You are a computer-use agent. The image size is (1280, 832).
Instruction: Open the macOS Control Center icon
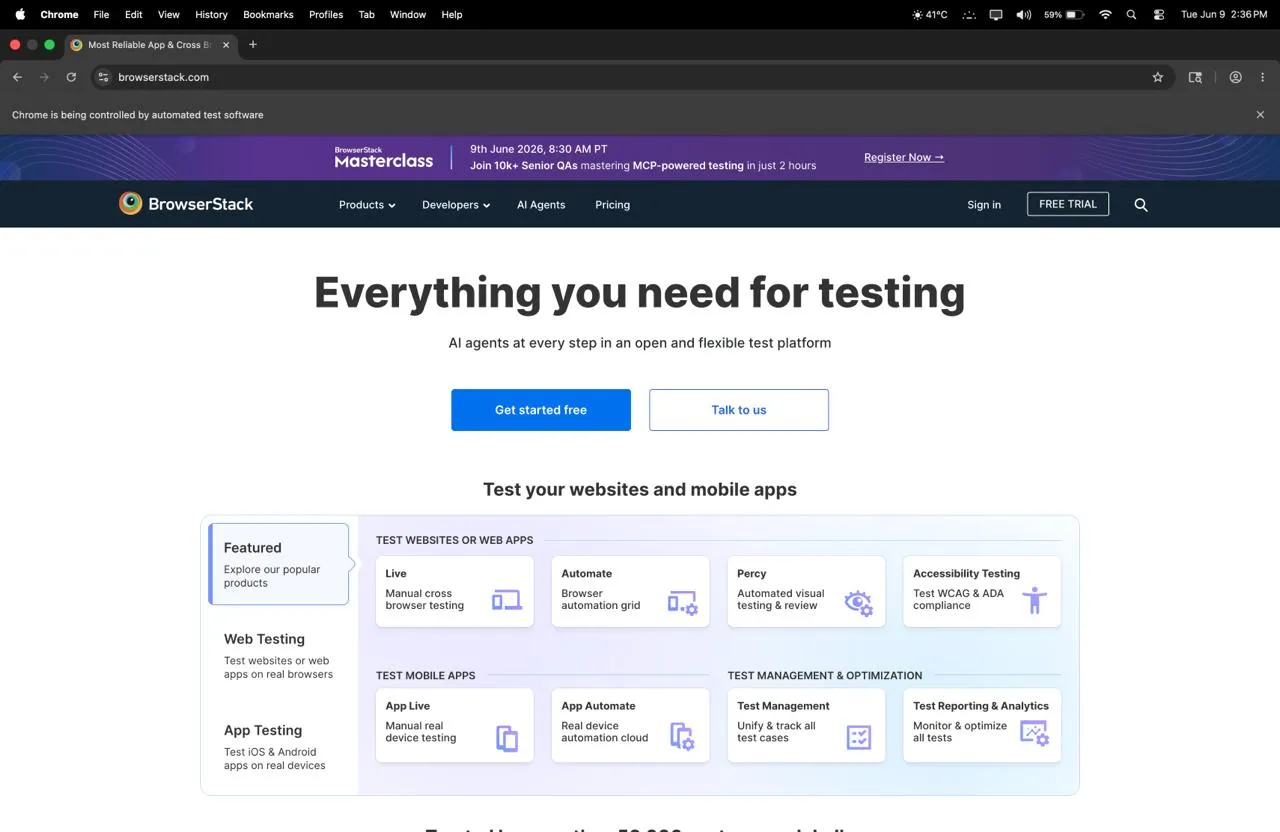coord(1159,15)
